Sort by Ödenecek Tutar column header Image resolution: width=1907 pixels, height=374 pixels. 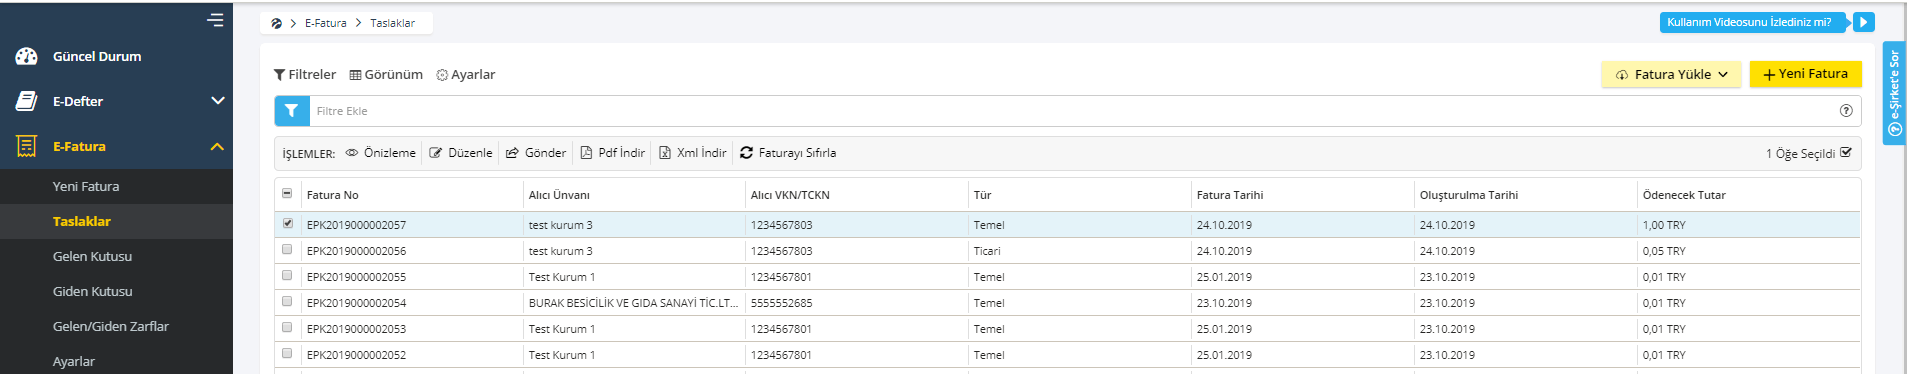[x=1684, y=195]
